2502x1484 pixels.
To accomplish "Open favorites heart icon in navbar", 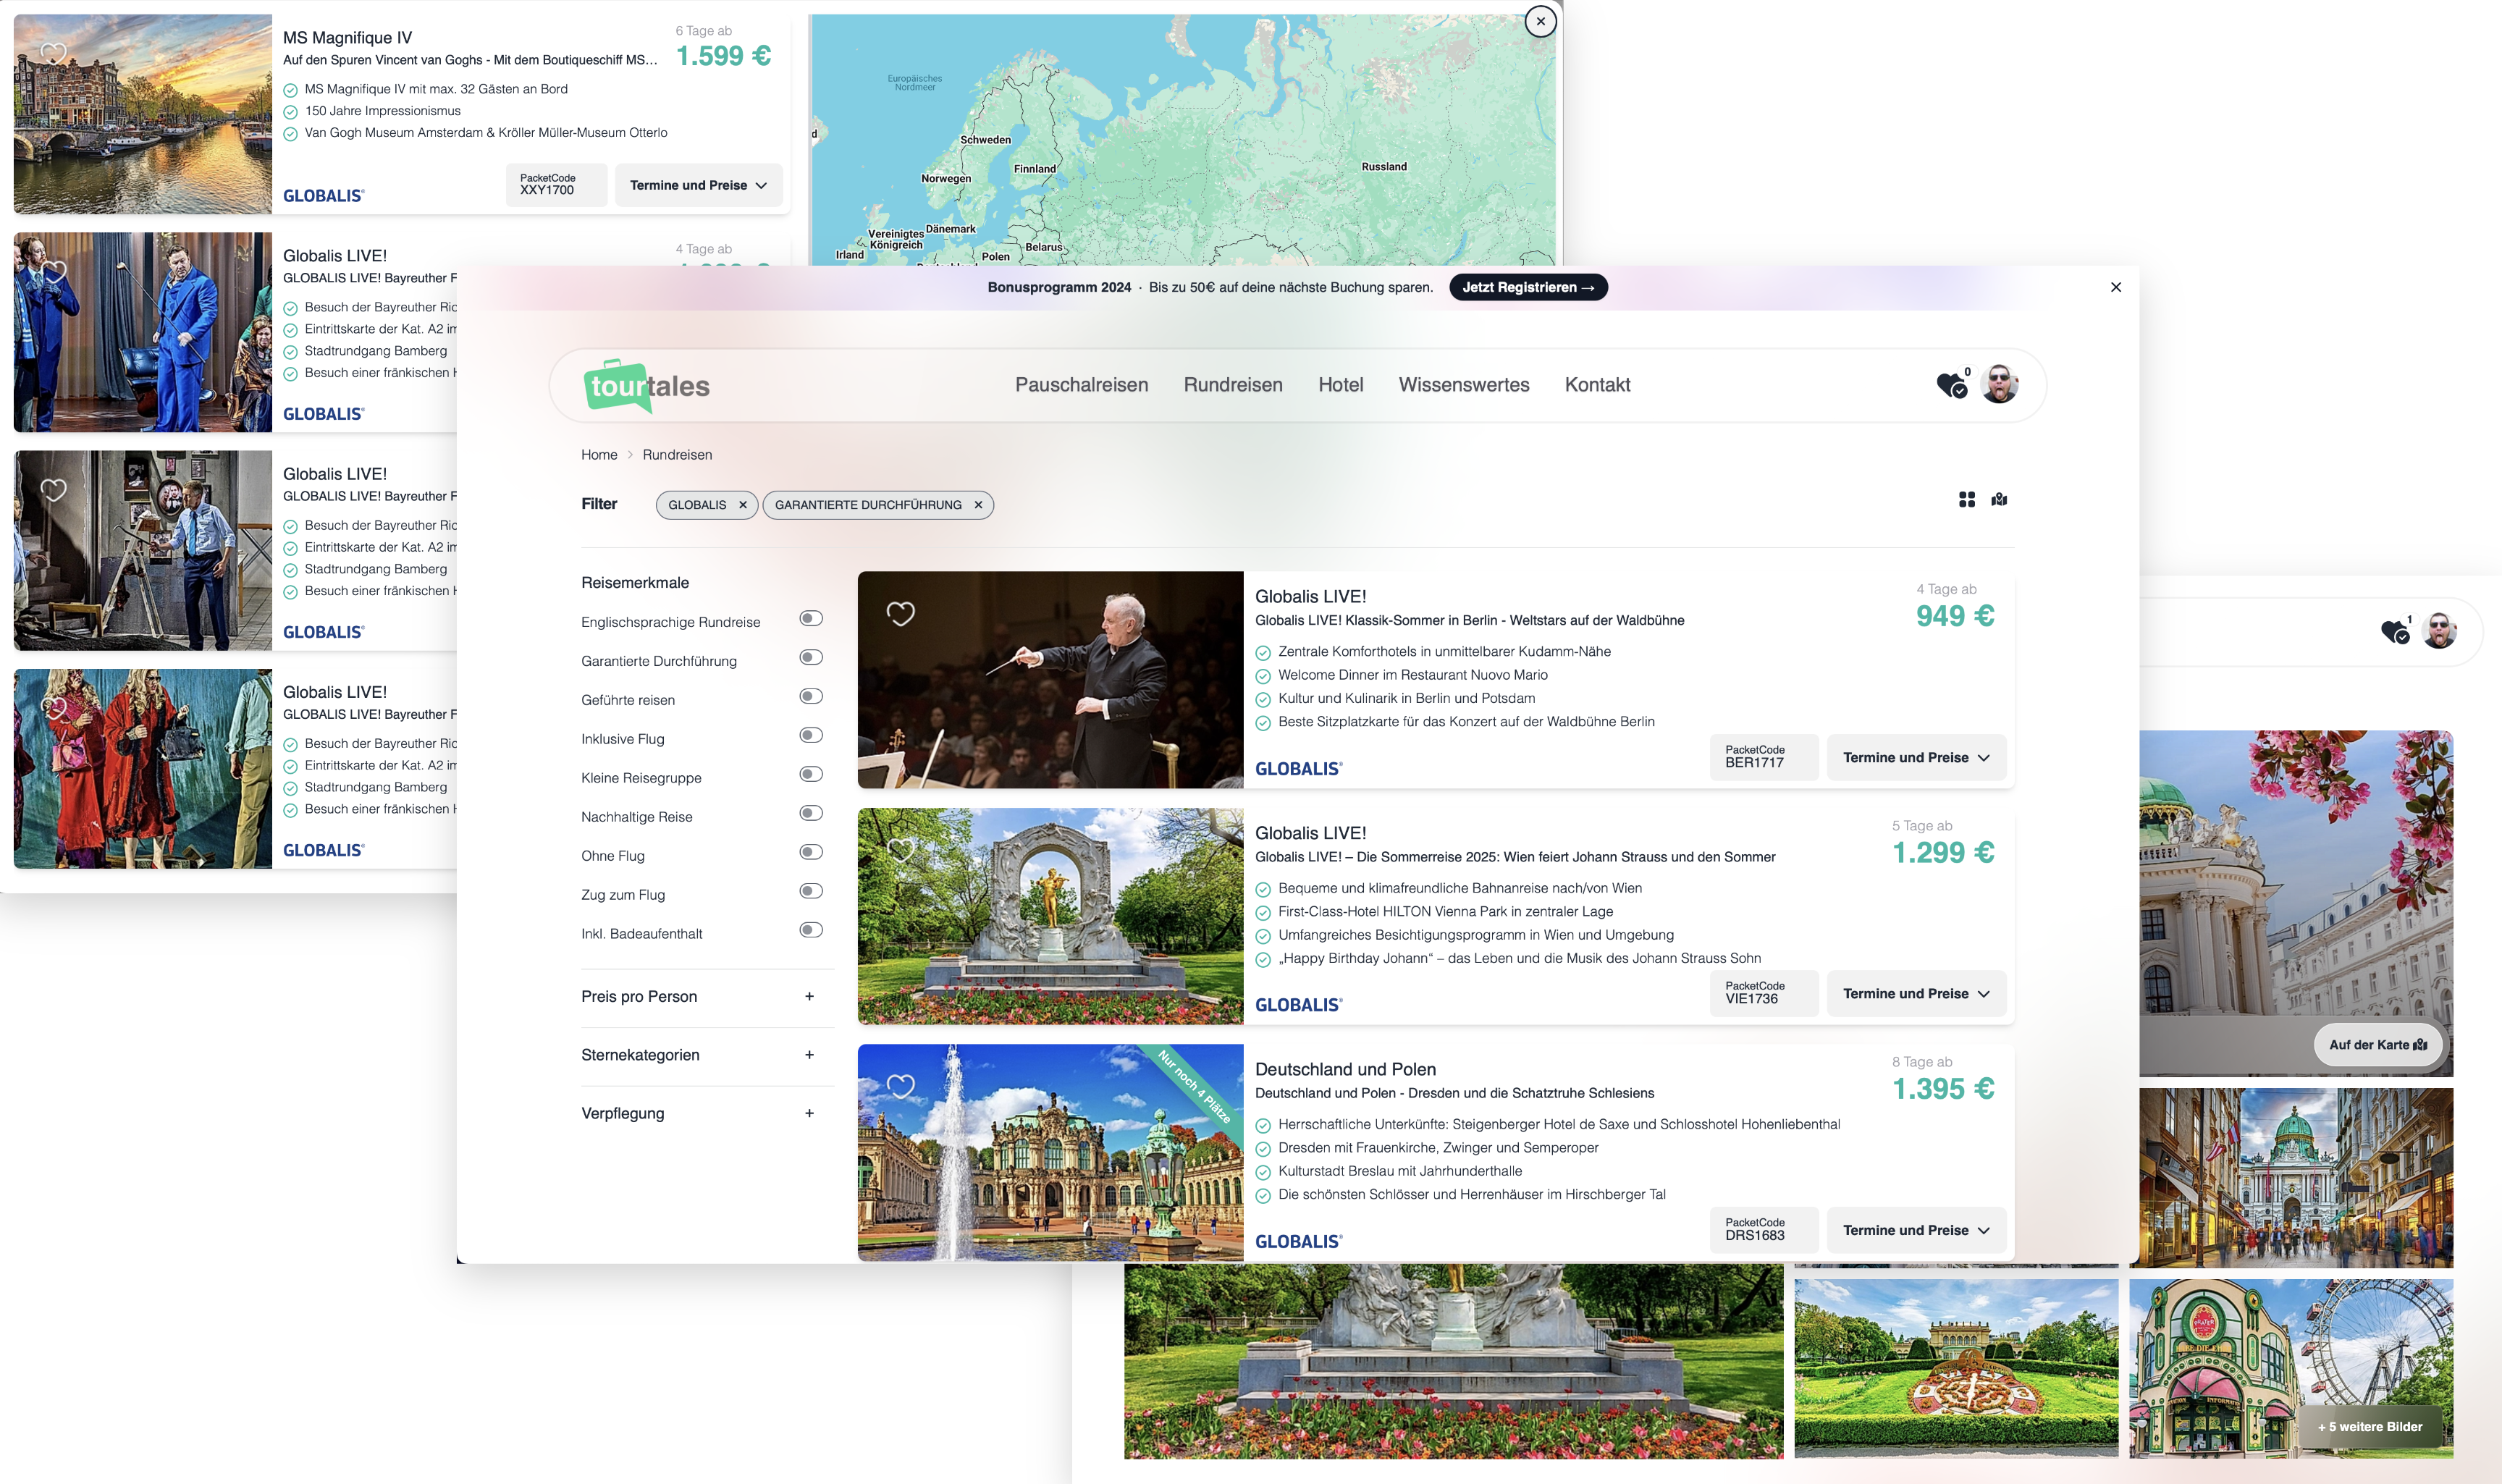I will click(1951, 385).
